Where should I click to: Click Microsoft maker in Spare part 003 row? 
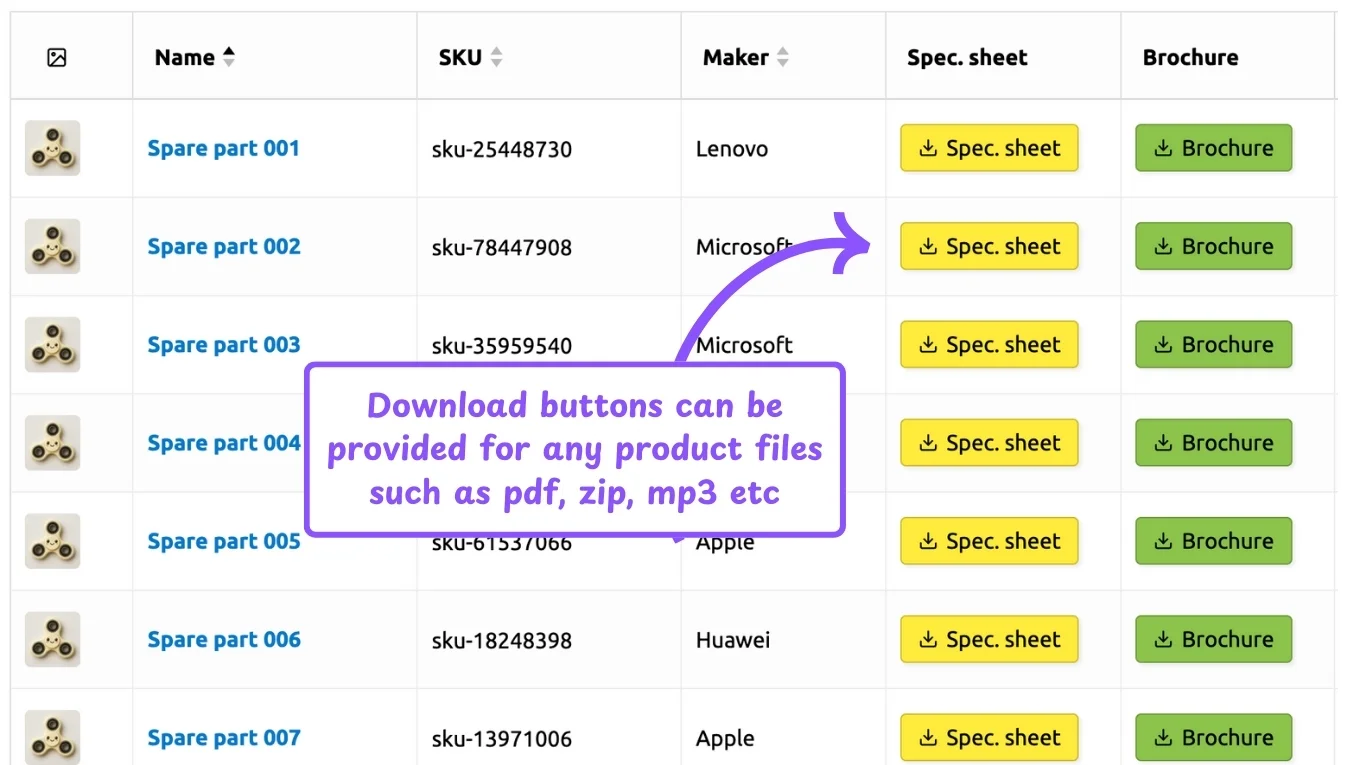[745, 346]
